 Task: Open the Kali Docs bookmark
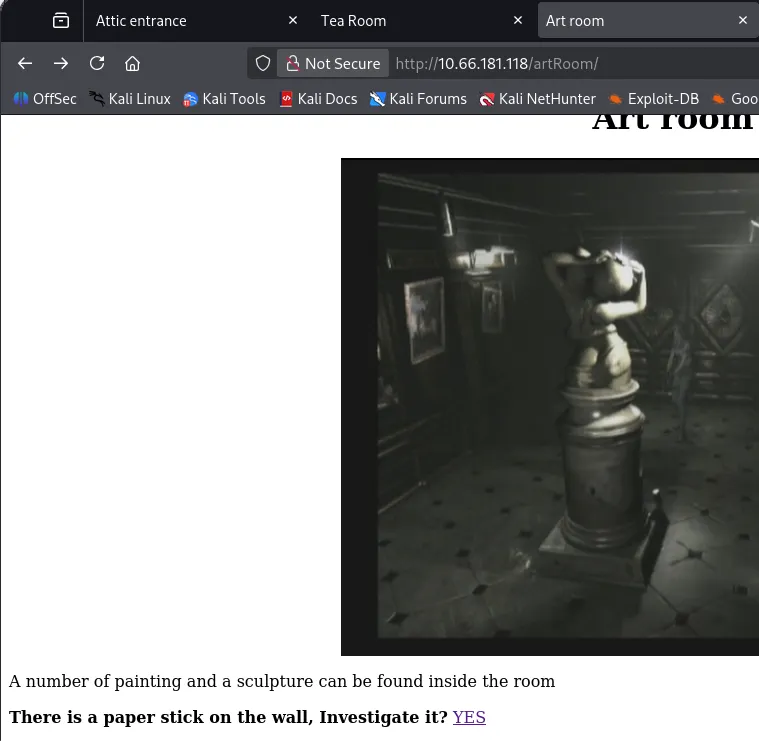tap(318, 99)
